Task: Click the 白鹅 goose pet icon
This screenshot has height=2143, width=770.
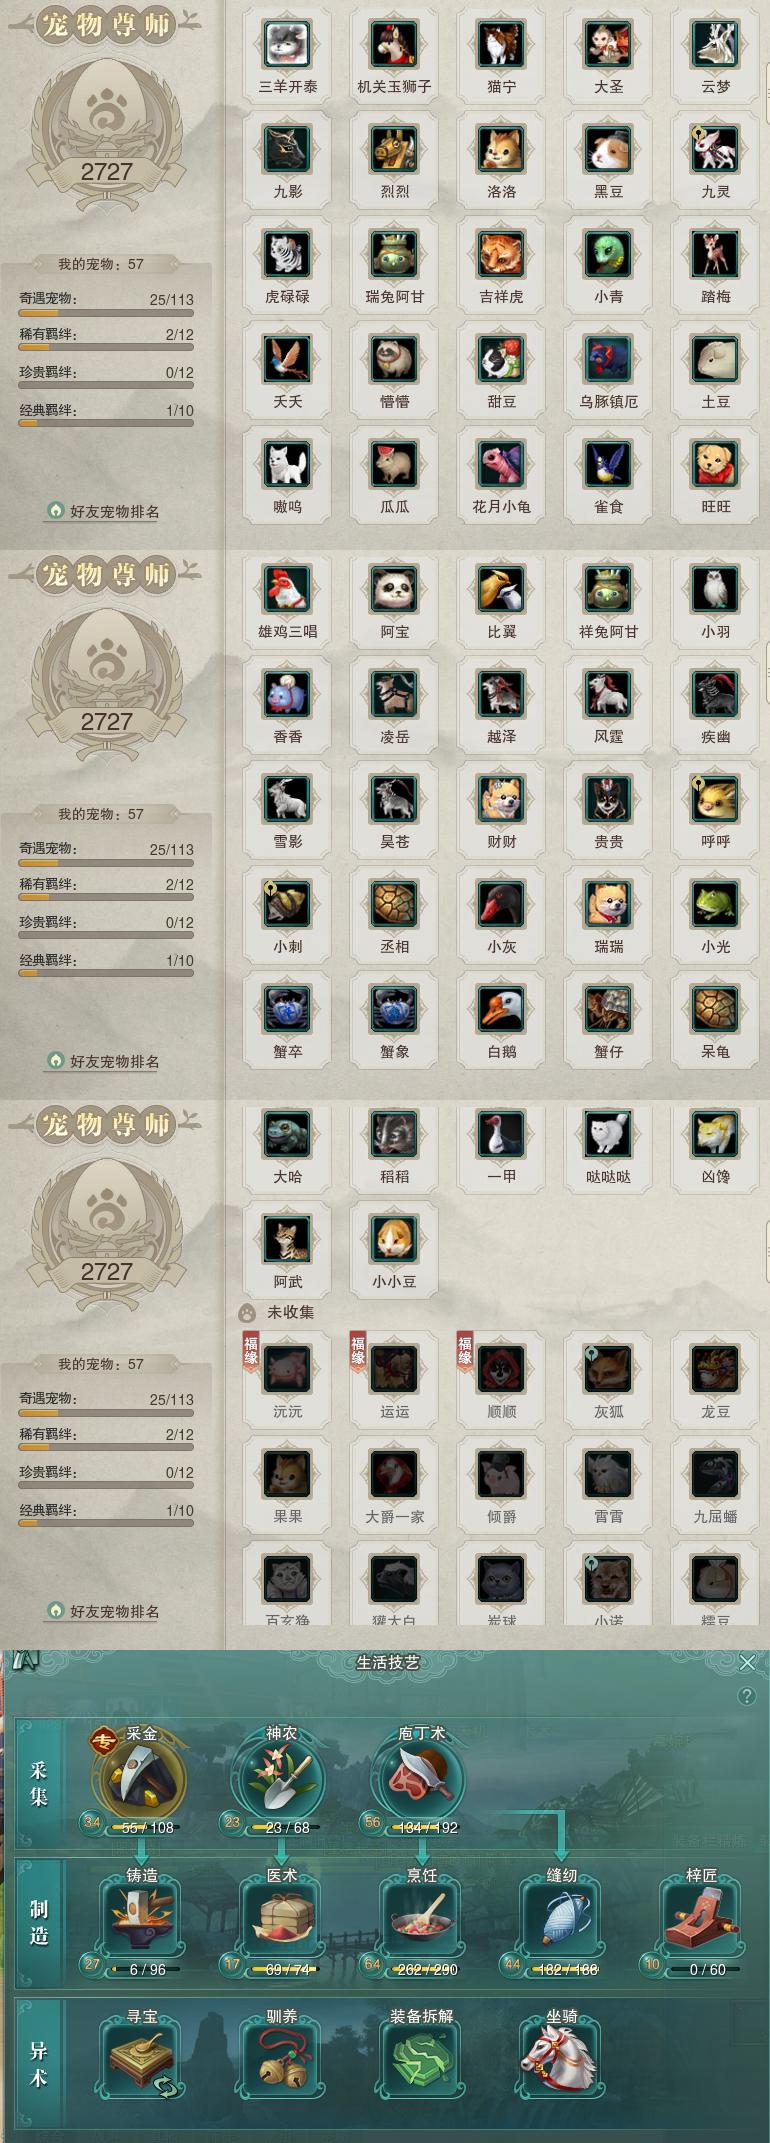Action: (x=501, y=1009)
